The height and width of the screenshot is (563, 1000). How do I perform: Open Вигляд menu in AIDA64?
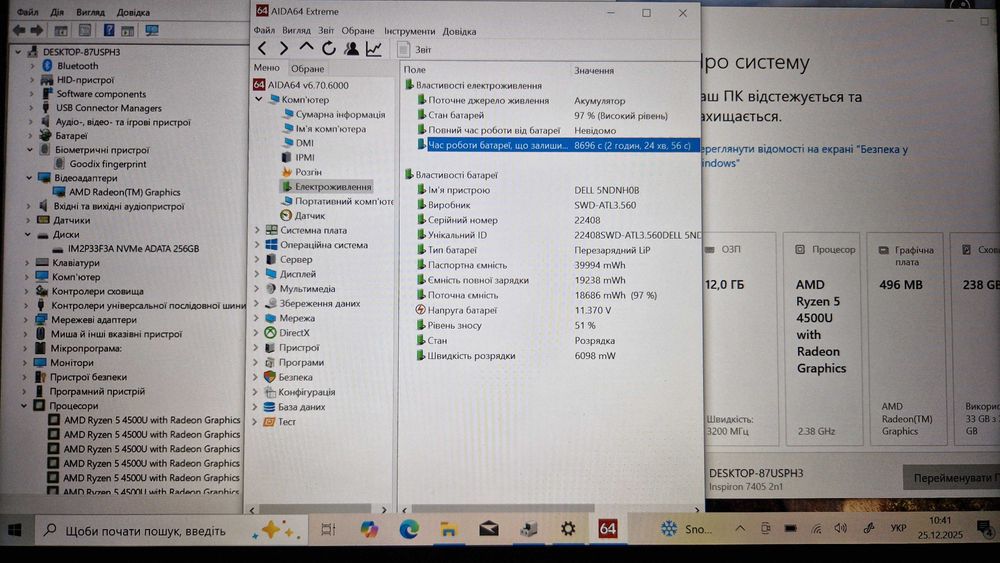point(297,31)
